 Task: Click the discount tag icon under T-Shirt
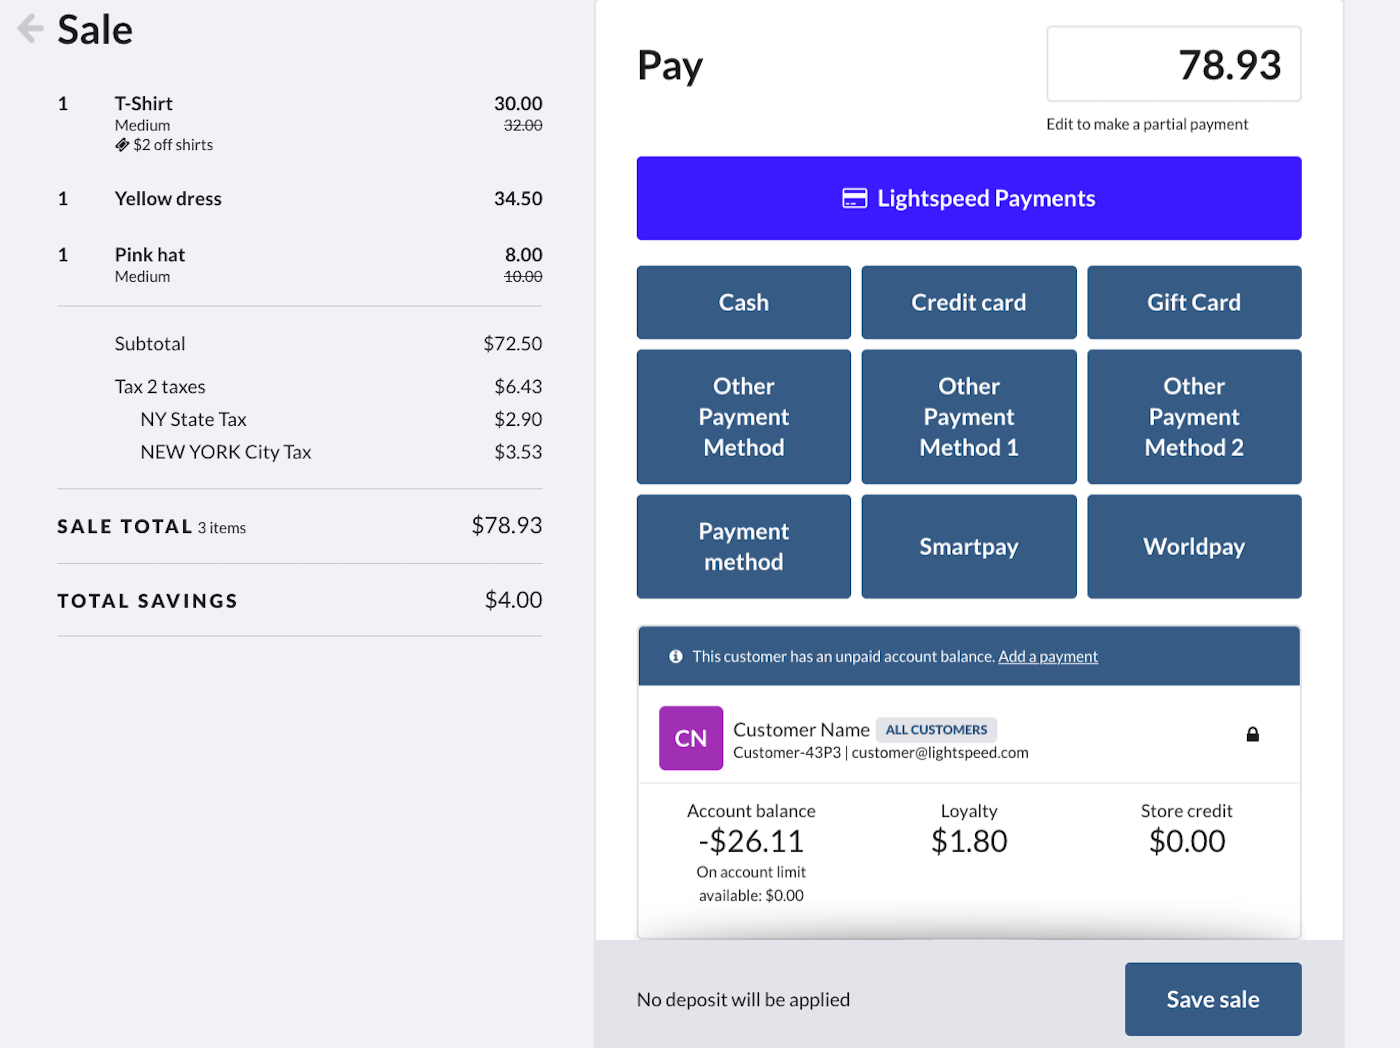122,145
